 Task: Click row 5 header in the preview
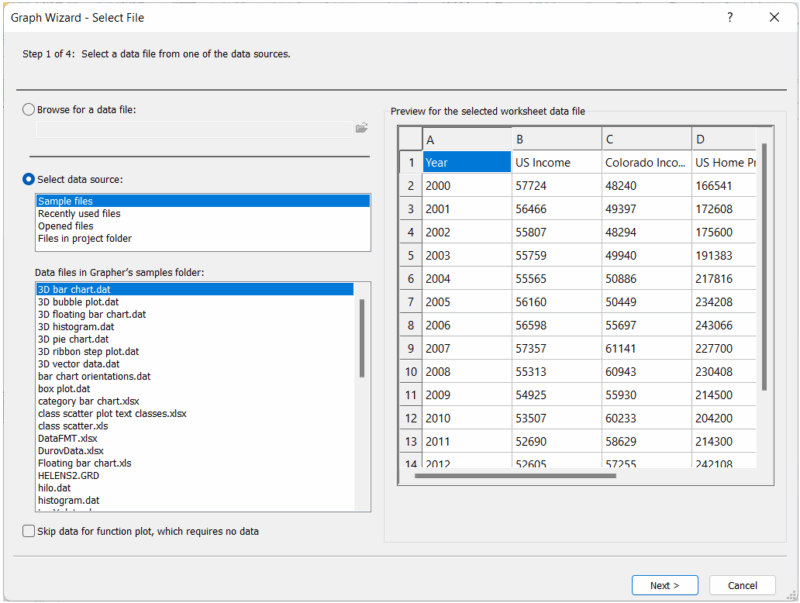point(411,255)
